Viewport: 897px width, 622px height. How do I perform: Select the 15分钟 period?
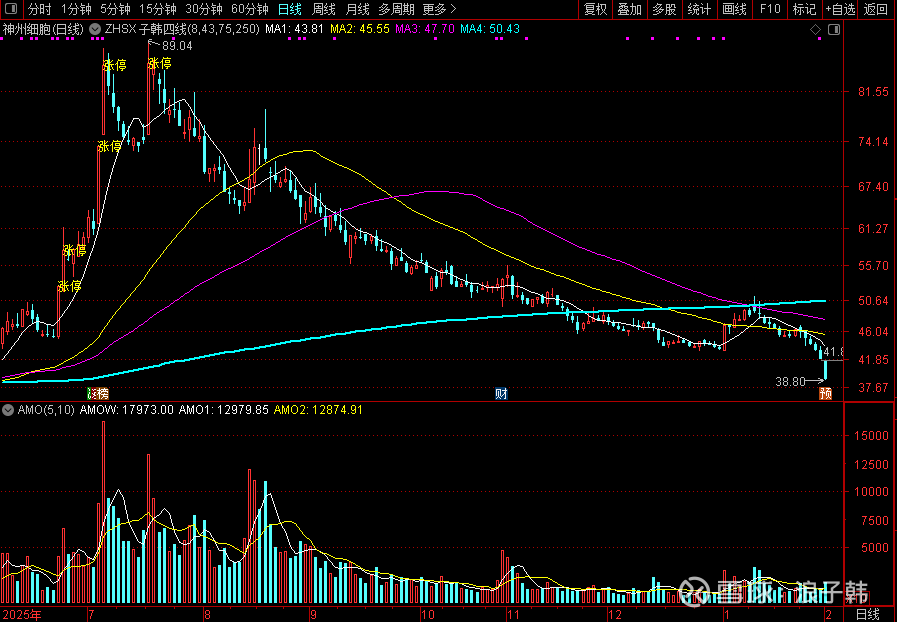158,9
